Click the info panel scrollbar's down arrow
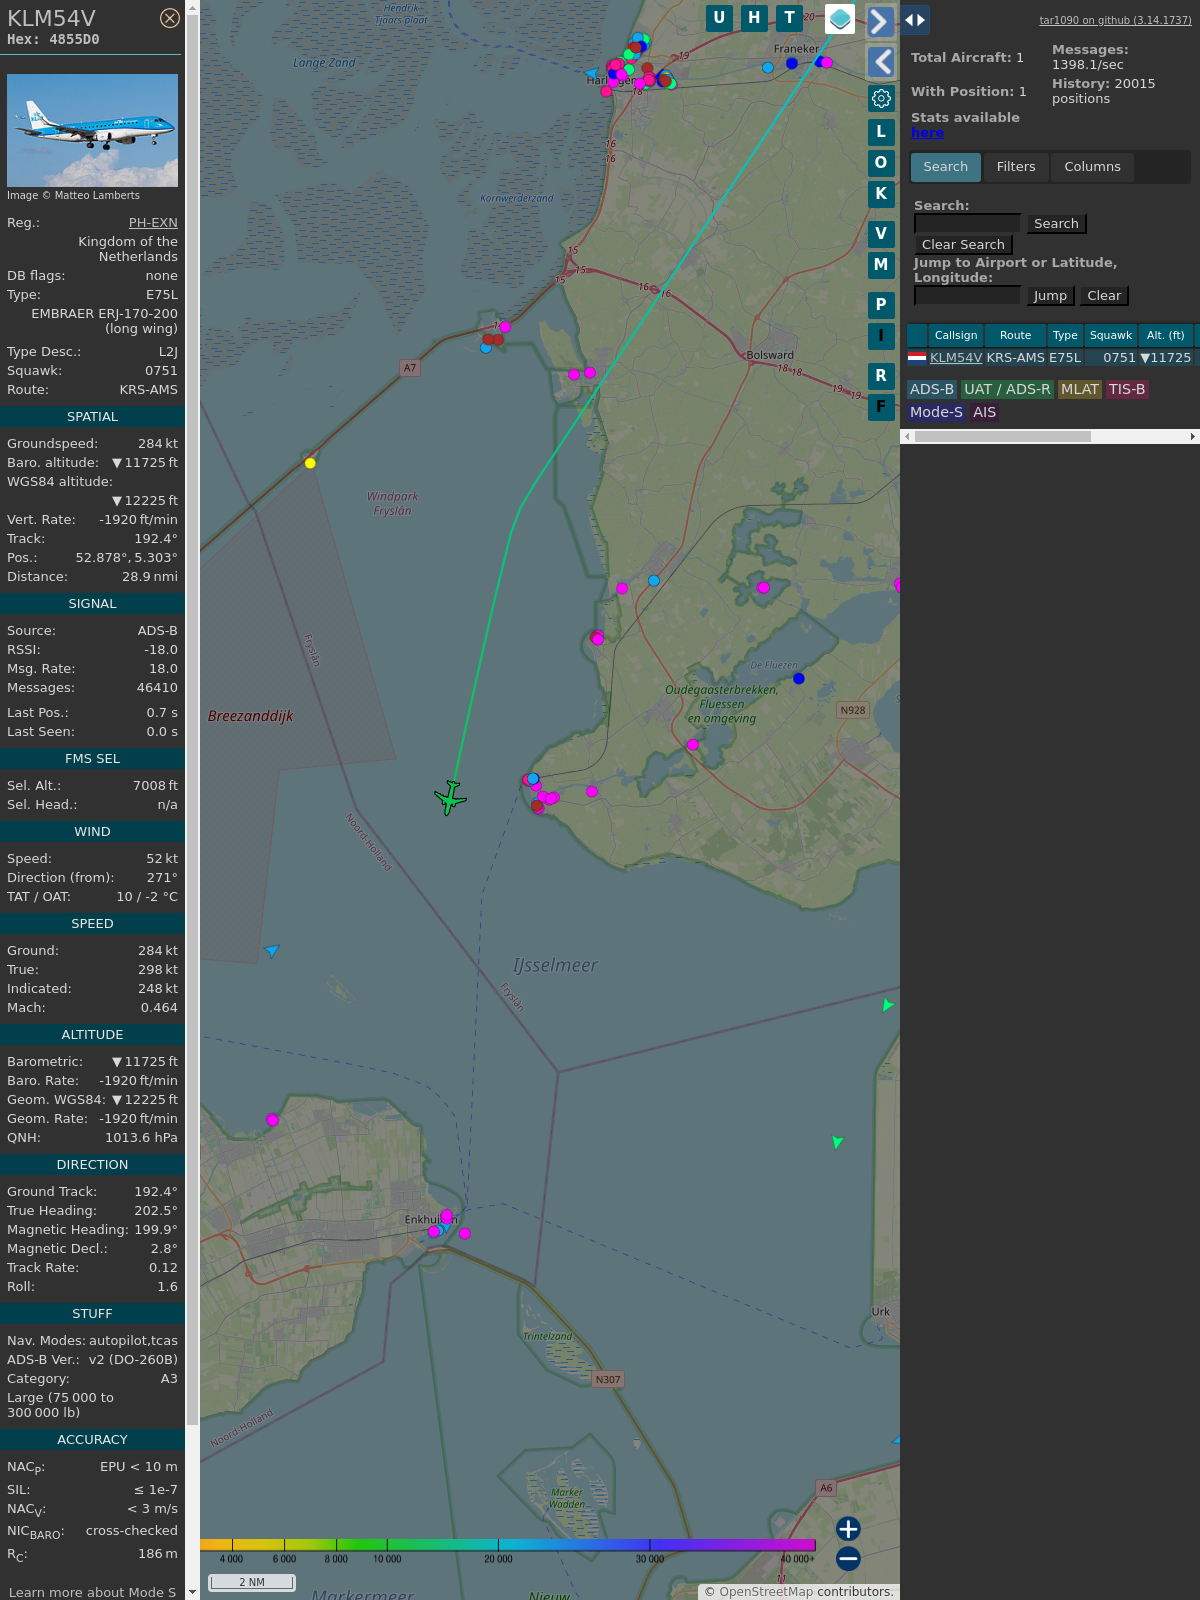This screenshot has width=1200, height=1600. [192, 1593]
